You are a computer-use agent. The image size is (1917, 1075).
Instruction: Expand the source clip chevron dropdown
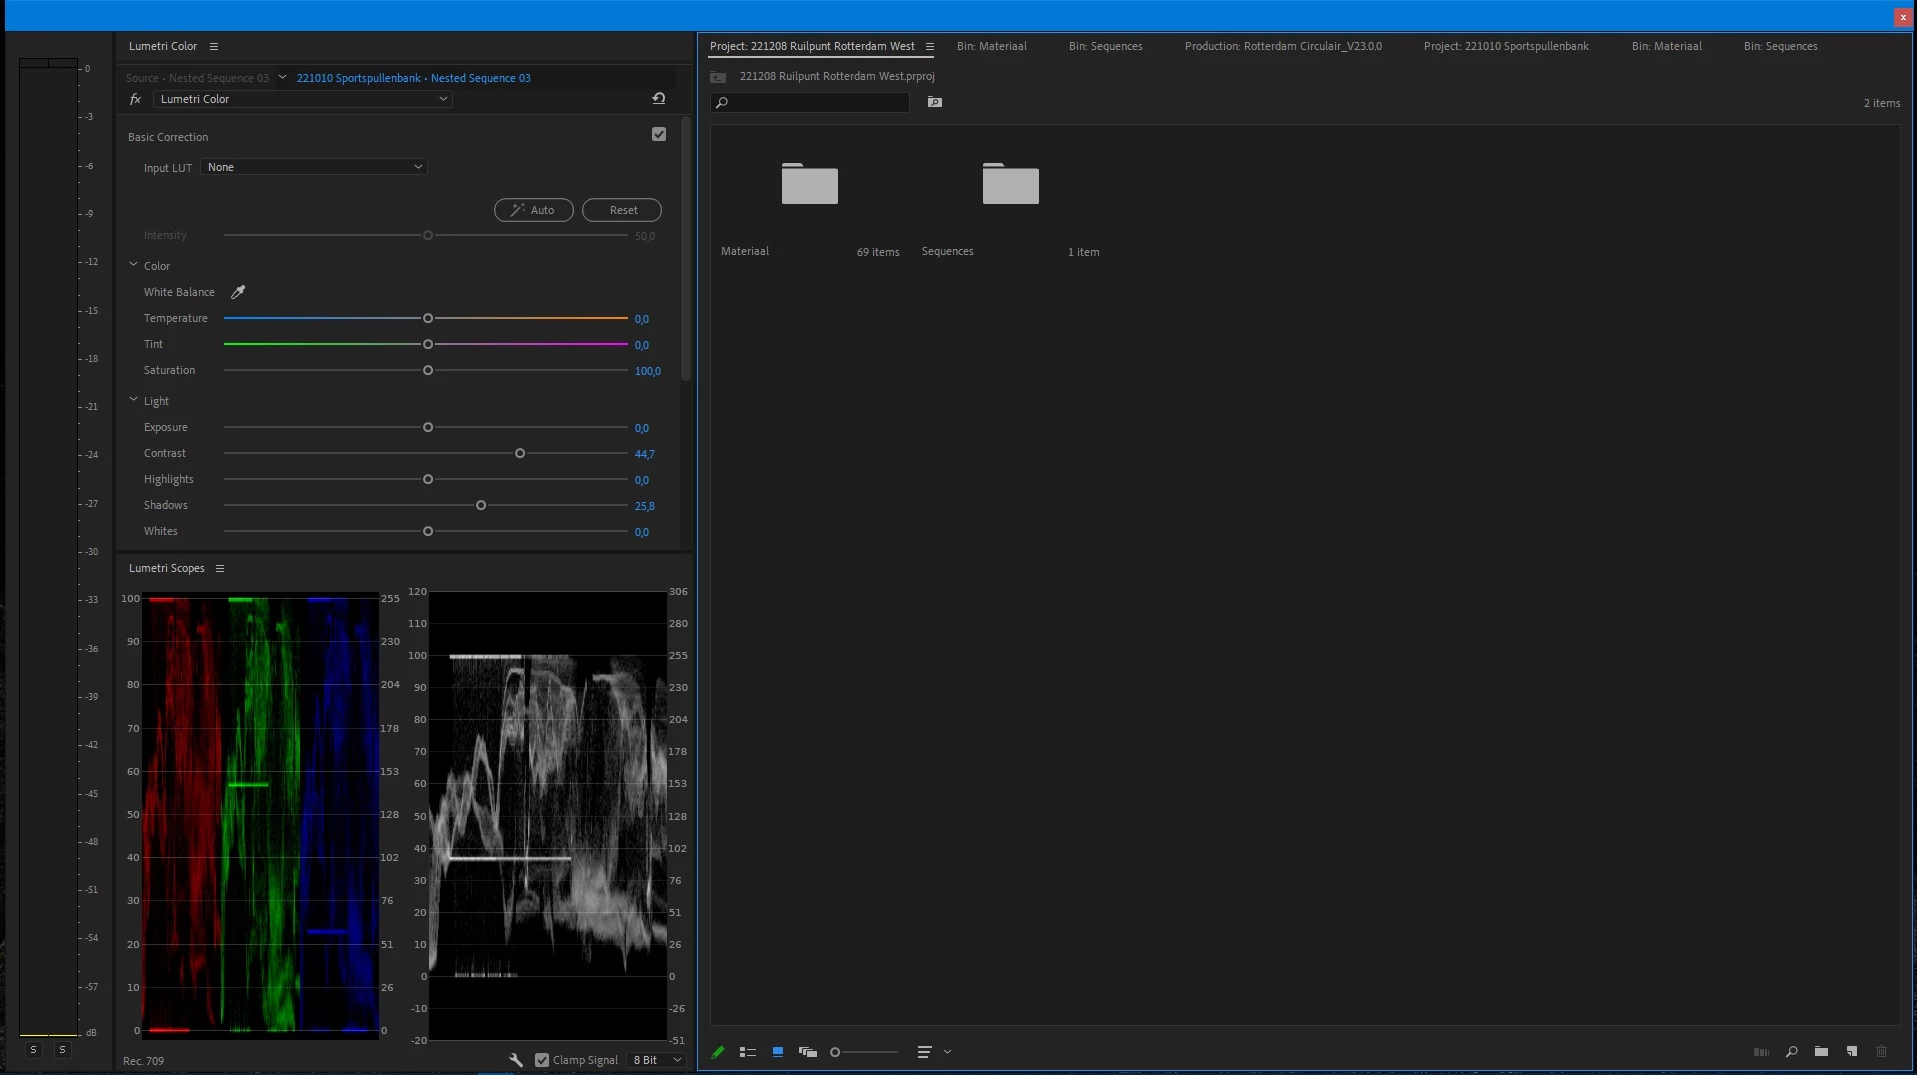(283, 77)
